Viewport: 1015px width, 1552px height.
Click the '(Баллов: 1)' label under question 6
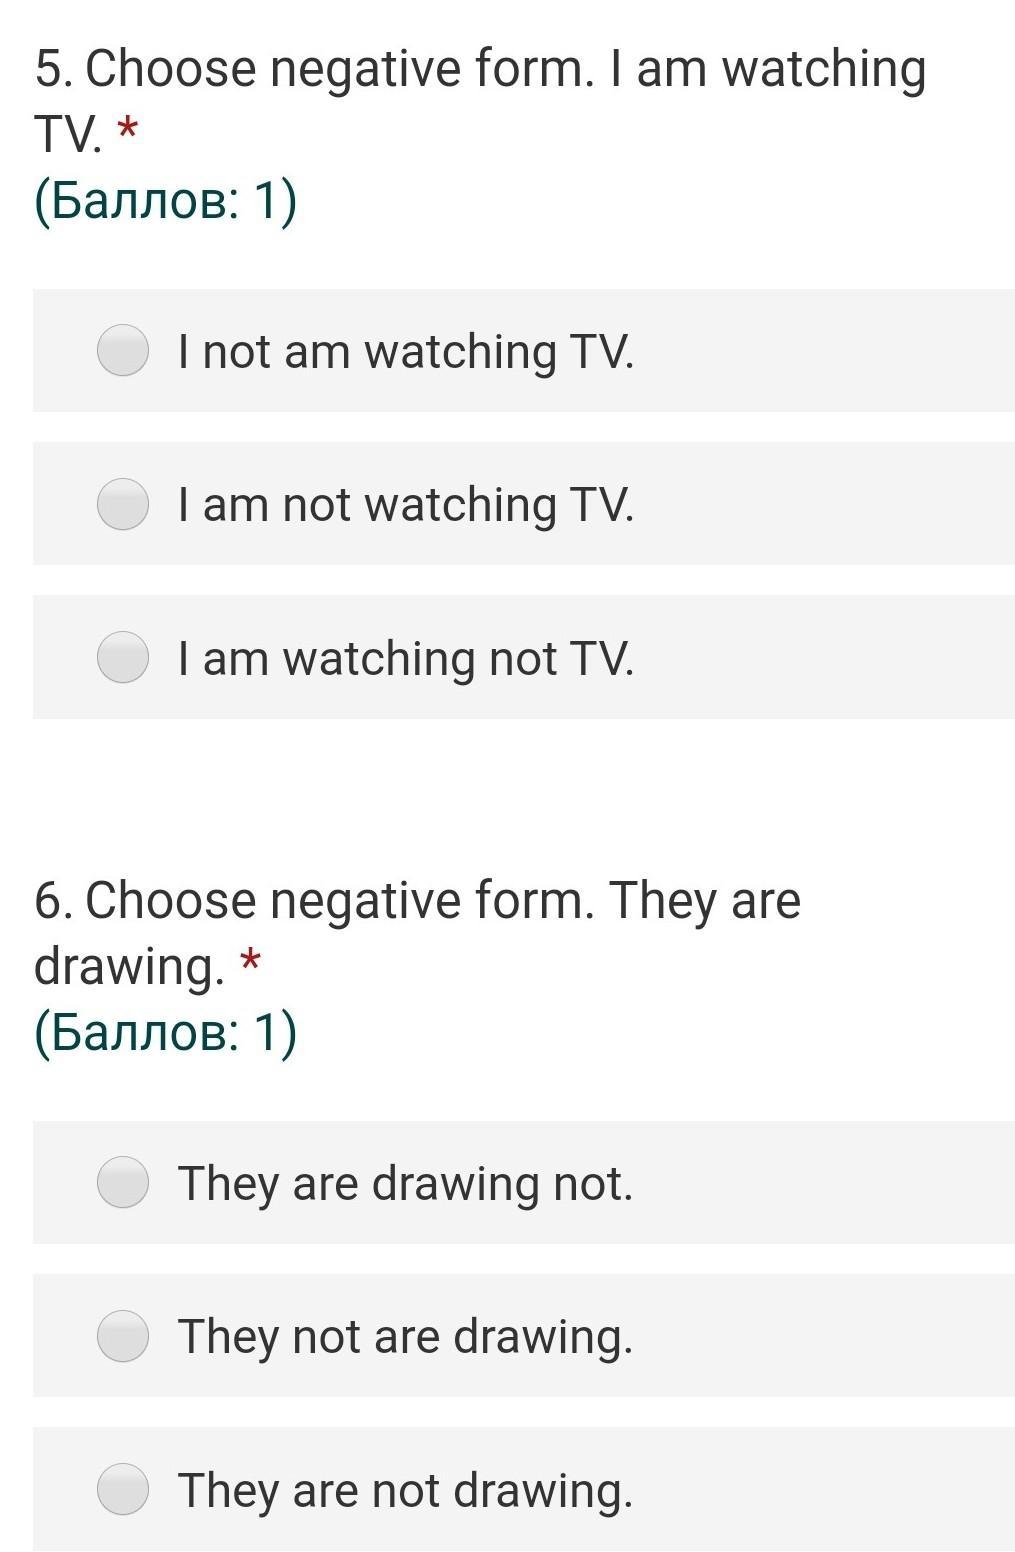click(x=166, y=1032)
